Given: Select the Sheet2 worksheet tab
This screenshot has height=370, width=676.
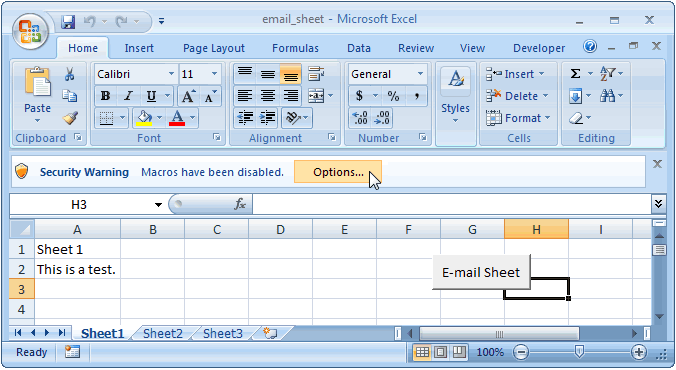Looking at the screenshot, I should pyautogui.click(x=163, y=333).
